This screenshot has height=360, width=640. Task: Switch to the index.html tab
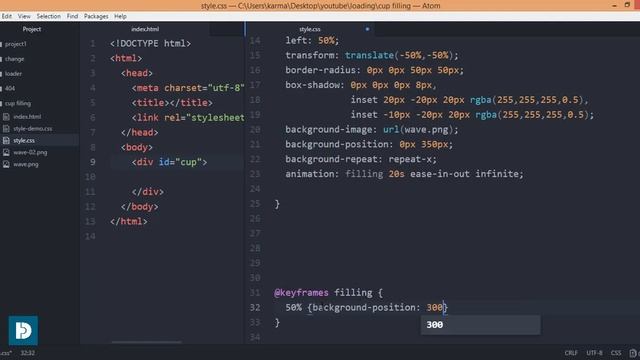[145, 29]
